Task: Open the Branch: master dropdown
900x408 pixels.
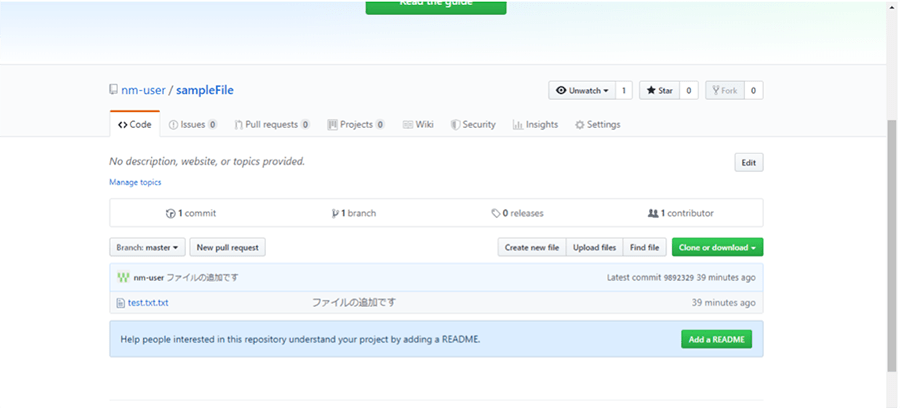Action: [x=147, y=247]
